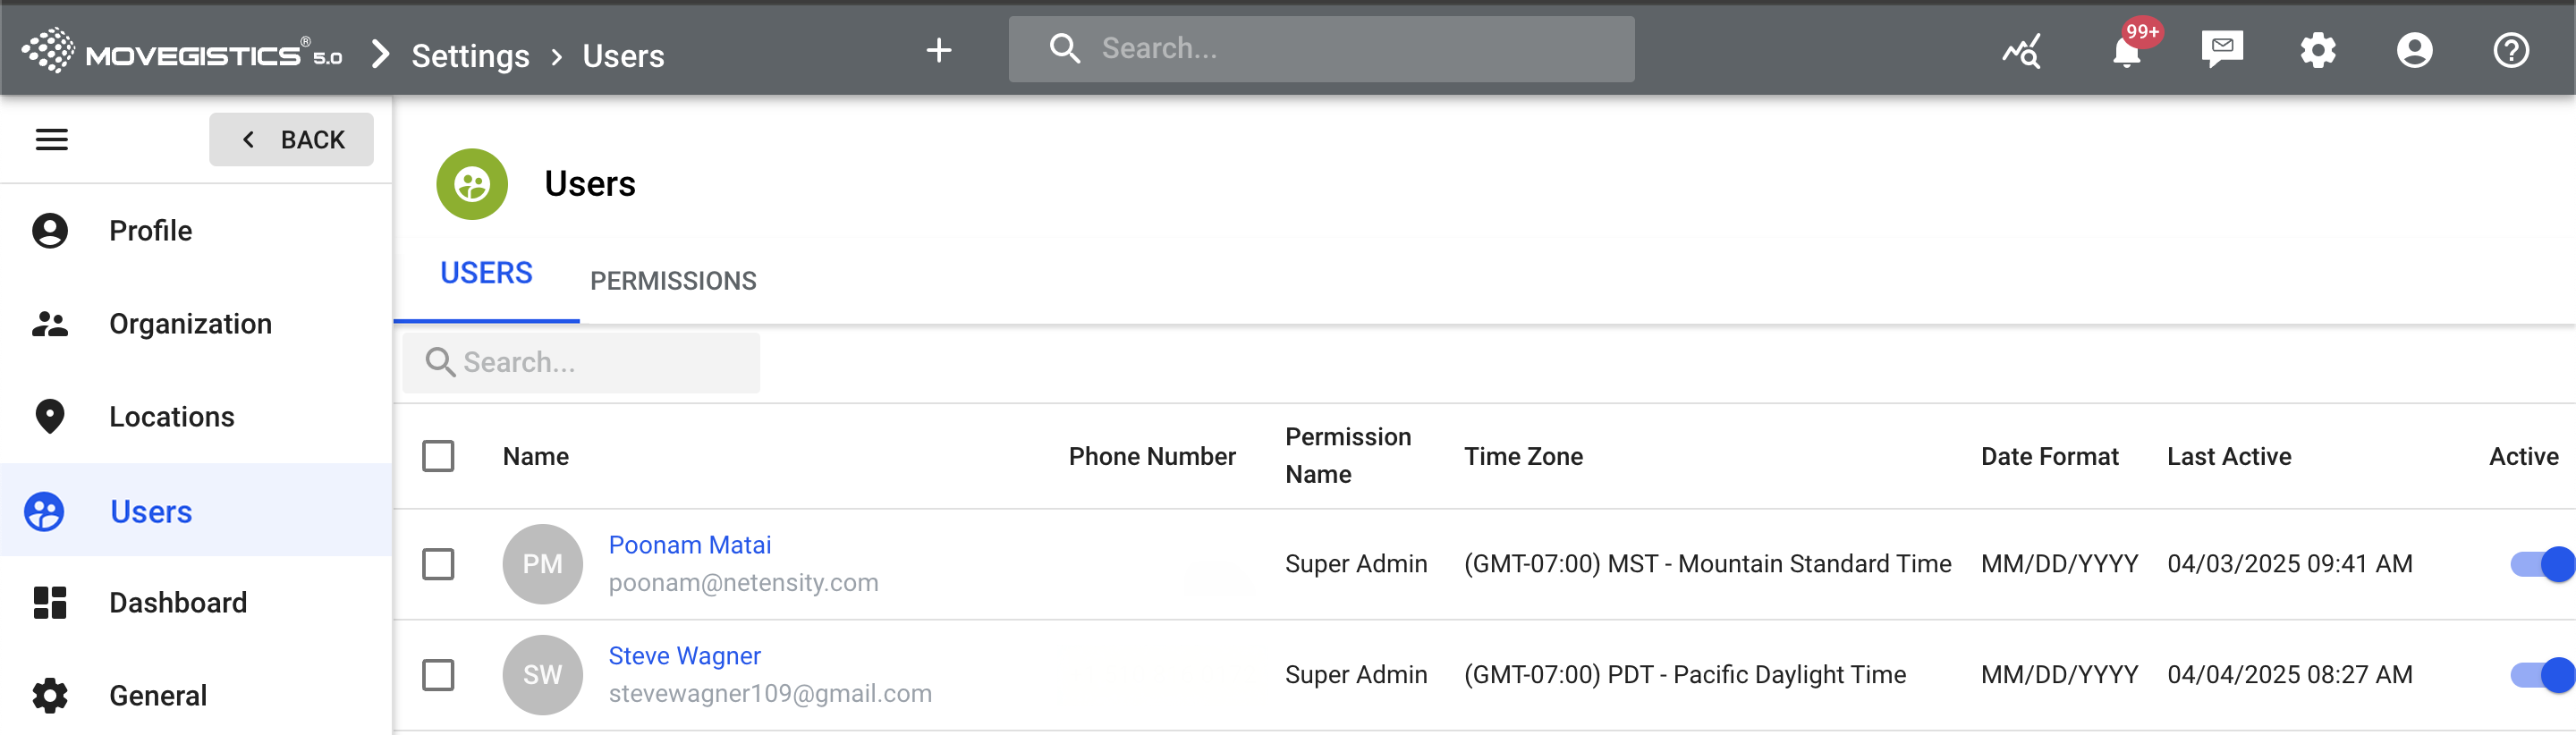The width and height of the screenshot is (2576, 735).
Task: Click the plus add icon in header
Action: 938,50
